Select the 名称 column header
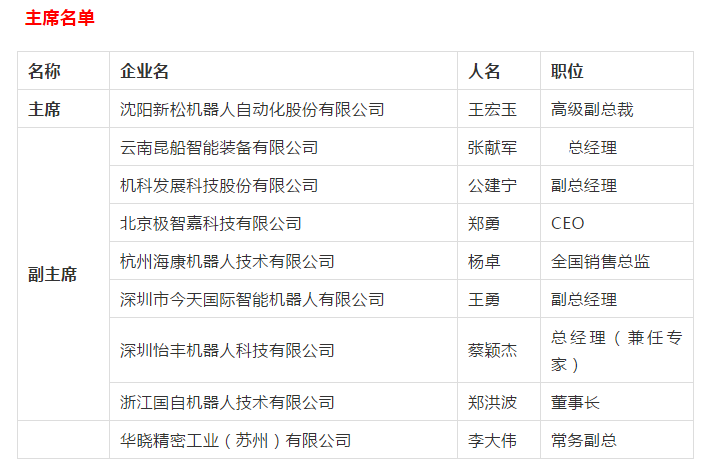The width and height of the screenshot is (713, 473). click(44, 71)
